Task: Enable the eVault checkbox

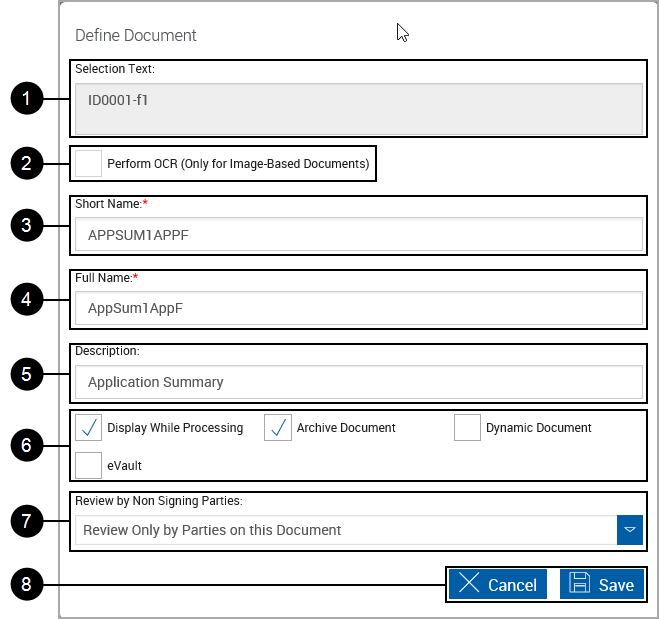Action: pos(88,465)
